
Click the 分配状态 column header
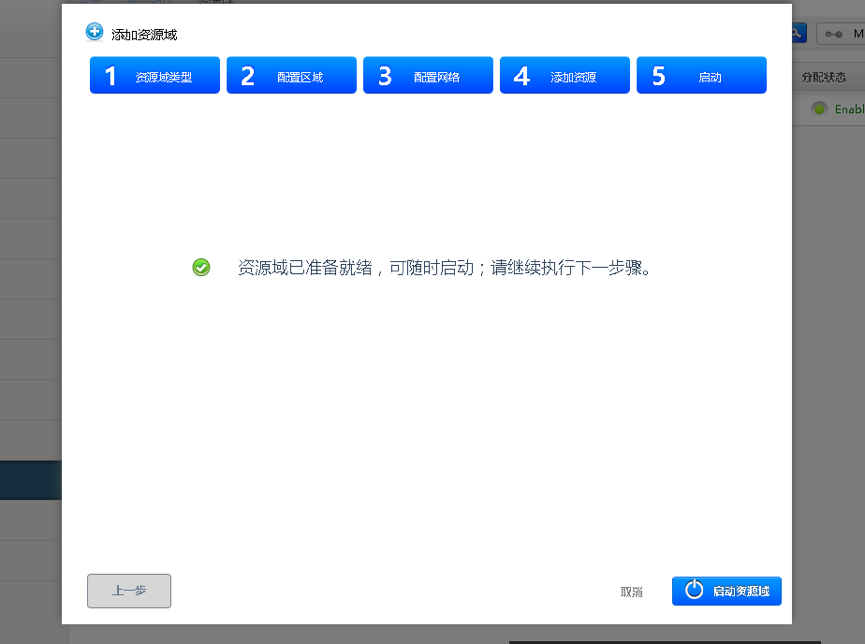point(824,77)
